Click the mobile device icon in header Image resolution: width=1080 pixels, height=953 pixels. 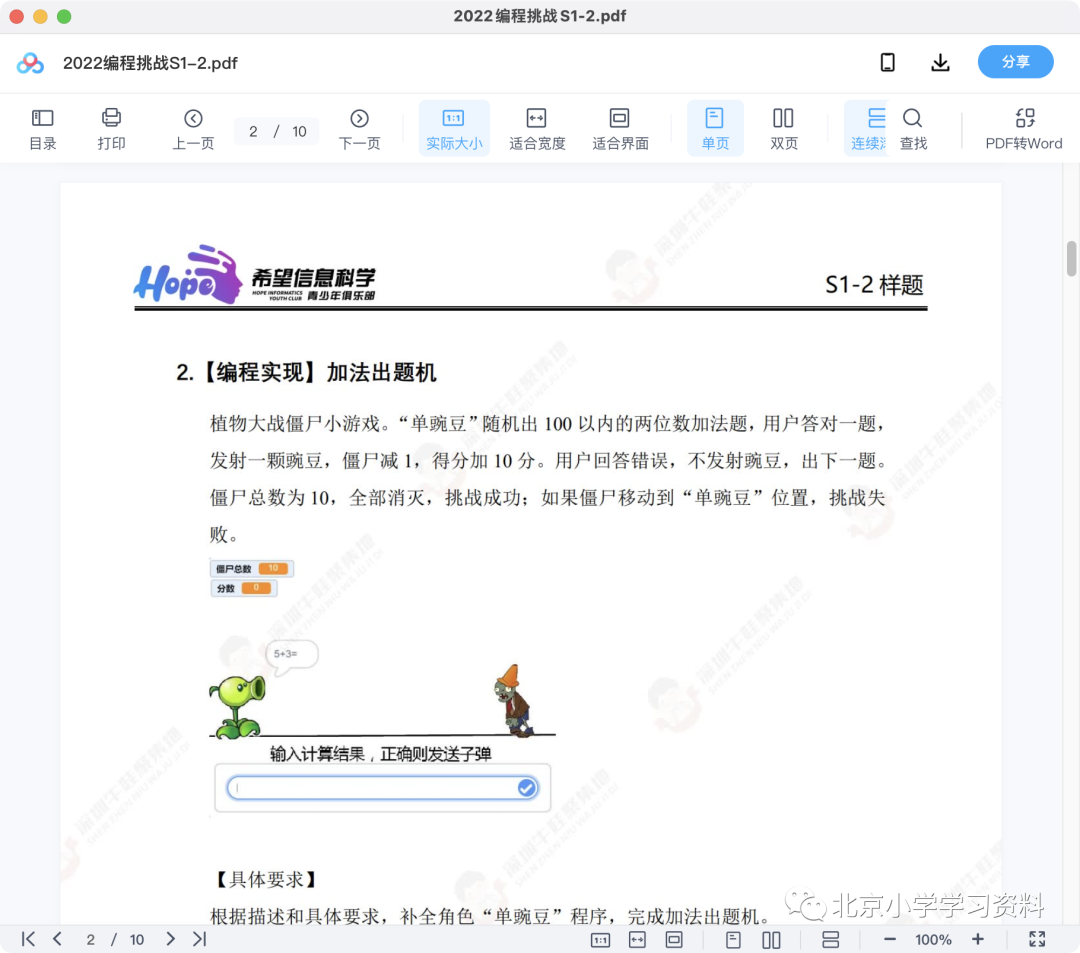click(x=888, y=63)
